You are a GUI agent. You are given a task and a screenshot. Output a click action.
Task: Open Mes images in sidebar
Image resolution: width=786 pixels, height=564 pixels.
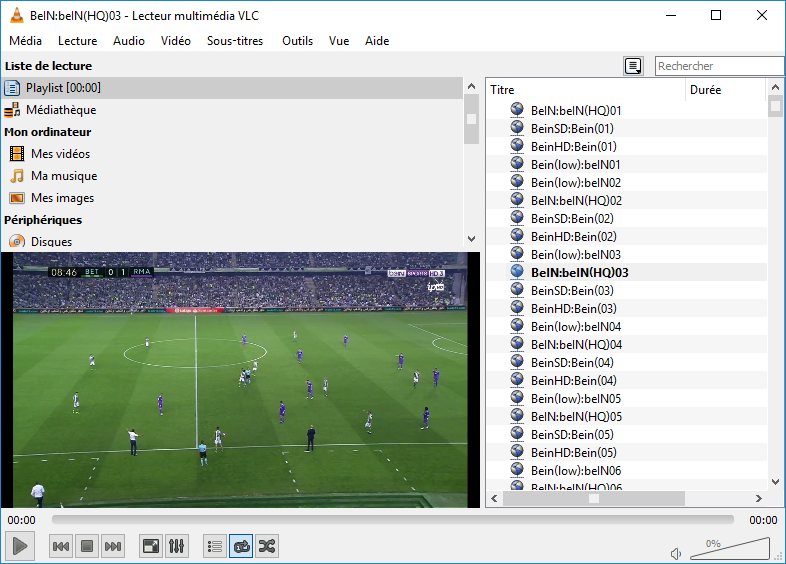click(x=232, y=198)
